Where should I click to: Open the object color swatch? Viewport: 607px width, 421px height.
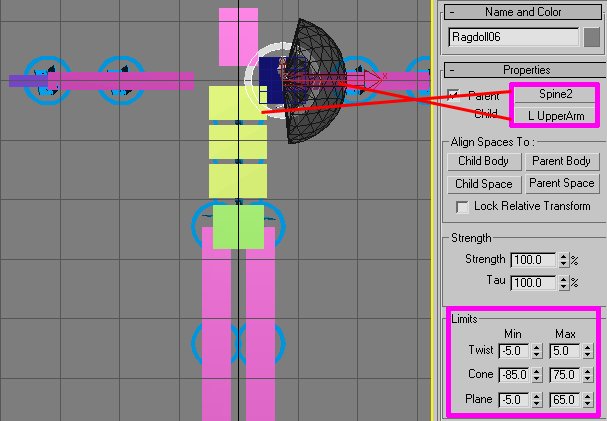(592, 37)
